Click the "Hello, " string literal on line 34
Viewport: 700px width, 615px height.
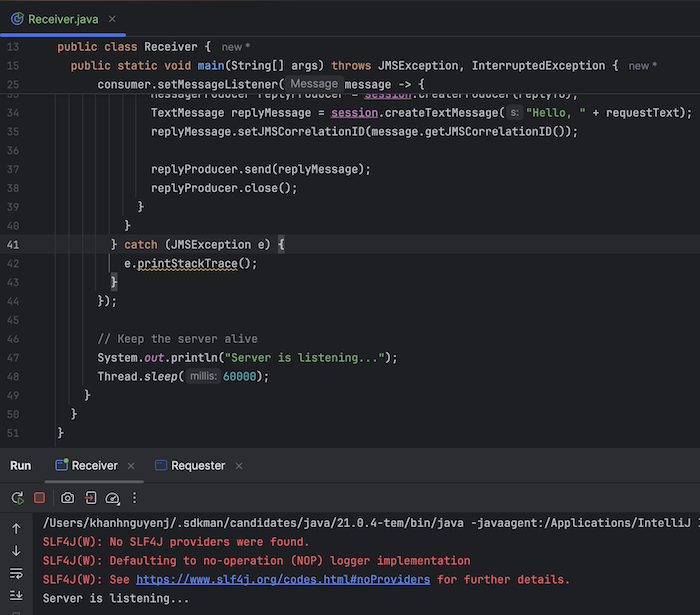point(556,113)
